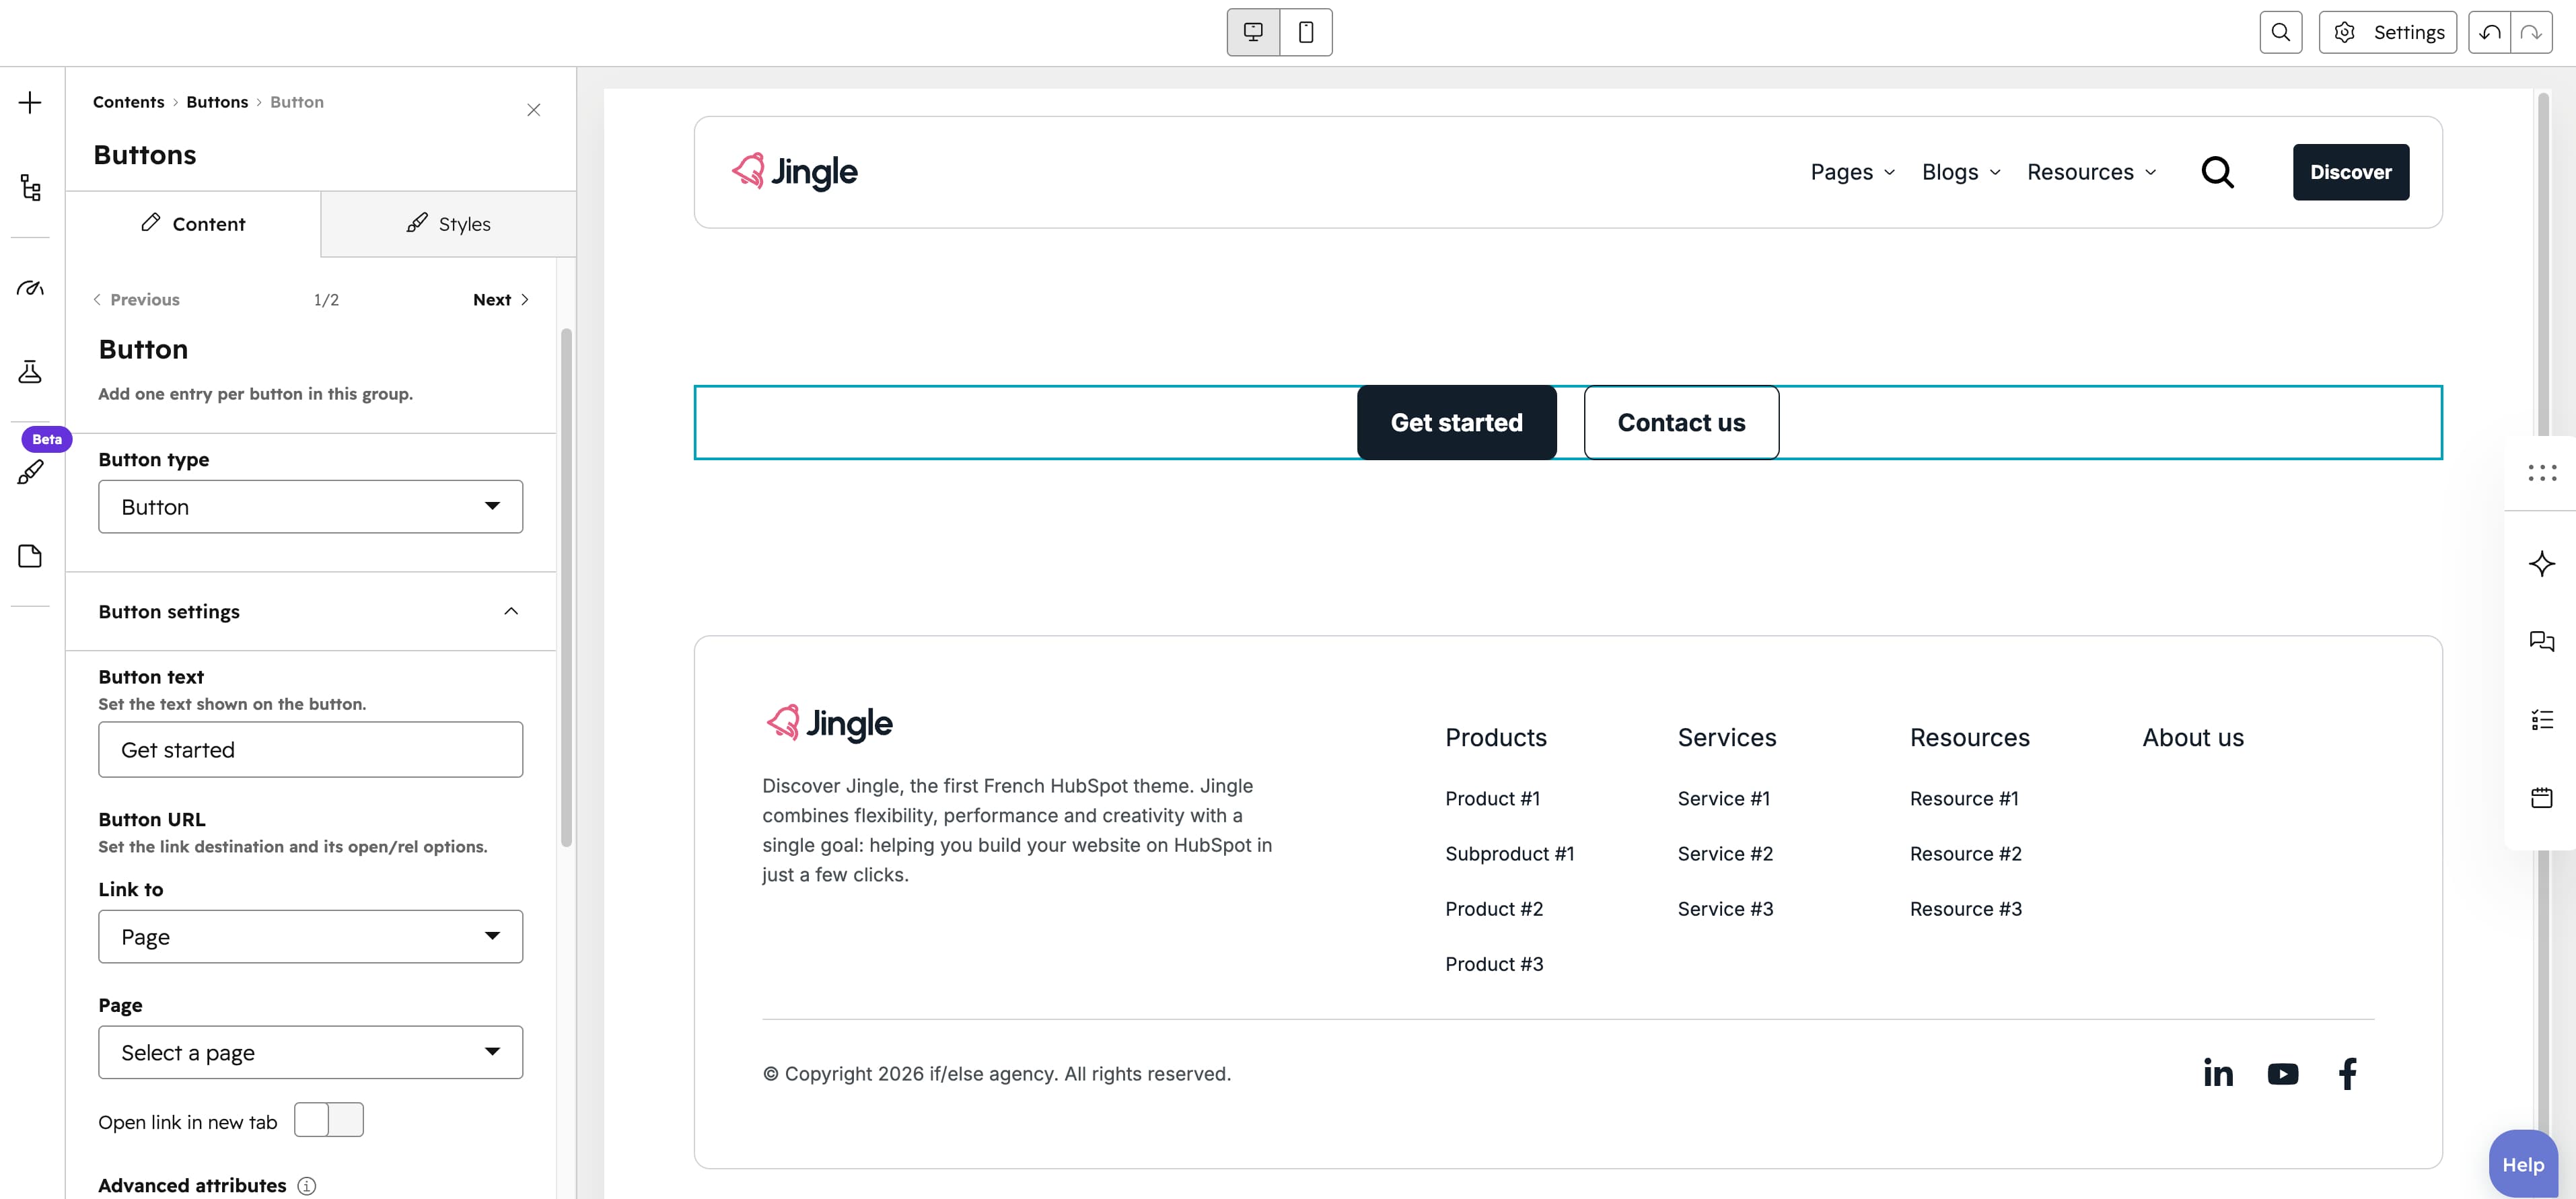
Task: Switch to desktop preview view
Action: click(x=1253, y=32)
